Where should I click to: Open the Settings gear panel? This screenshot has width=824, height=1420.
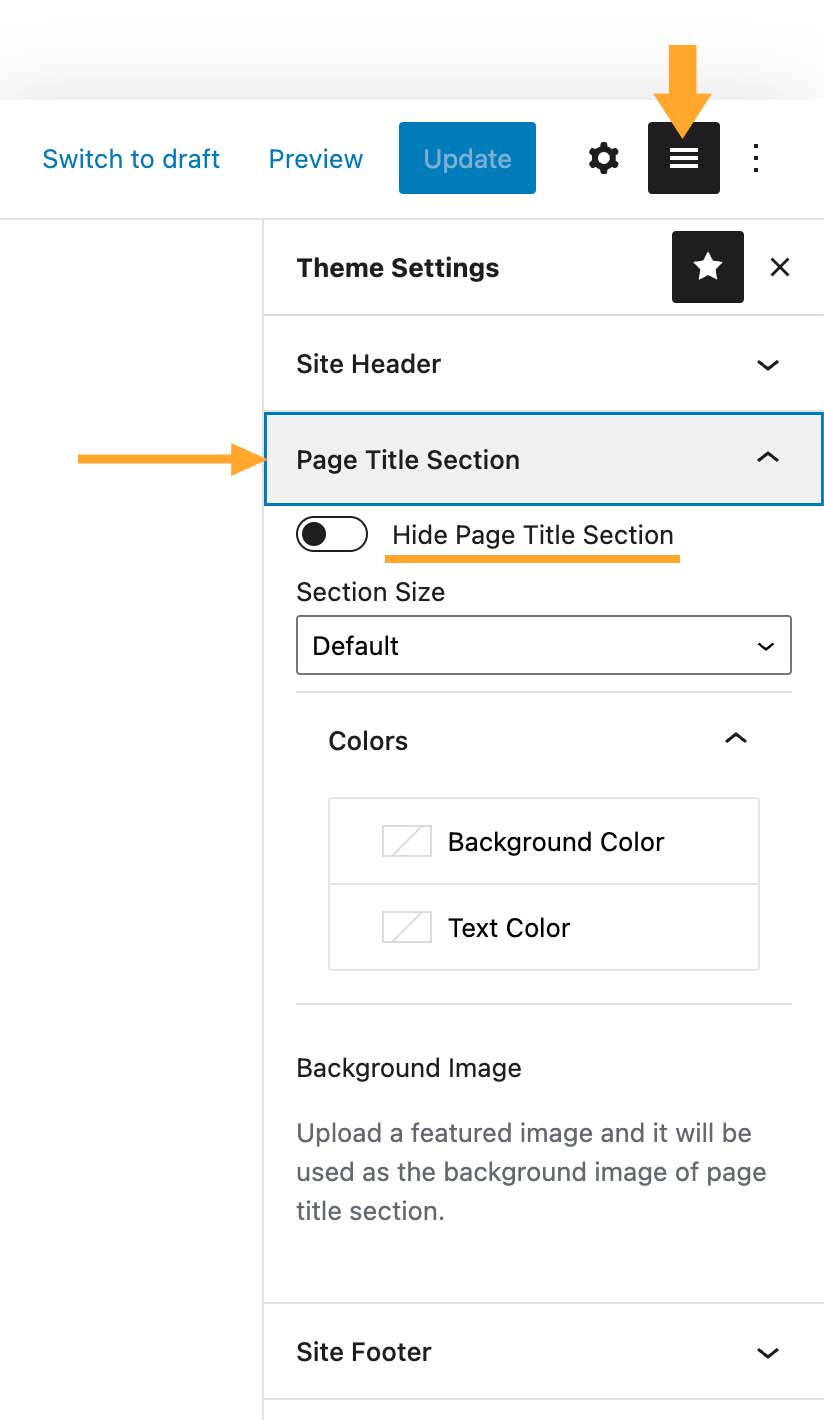(x=604, y=158)
